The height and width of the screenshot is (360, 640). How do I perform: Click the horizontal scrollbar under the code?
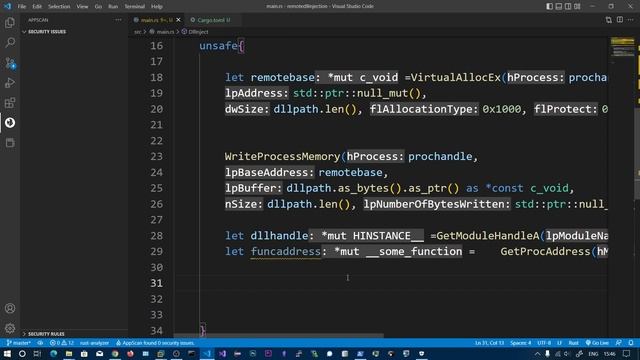tap(279, 336)
